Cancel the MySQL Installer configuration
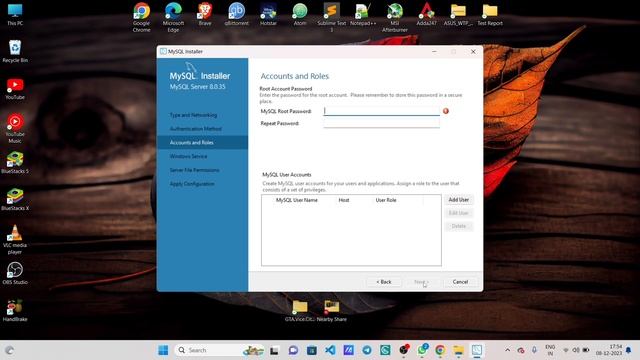 [x=460, y=282]
